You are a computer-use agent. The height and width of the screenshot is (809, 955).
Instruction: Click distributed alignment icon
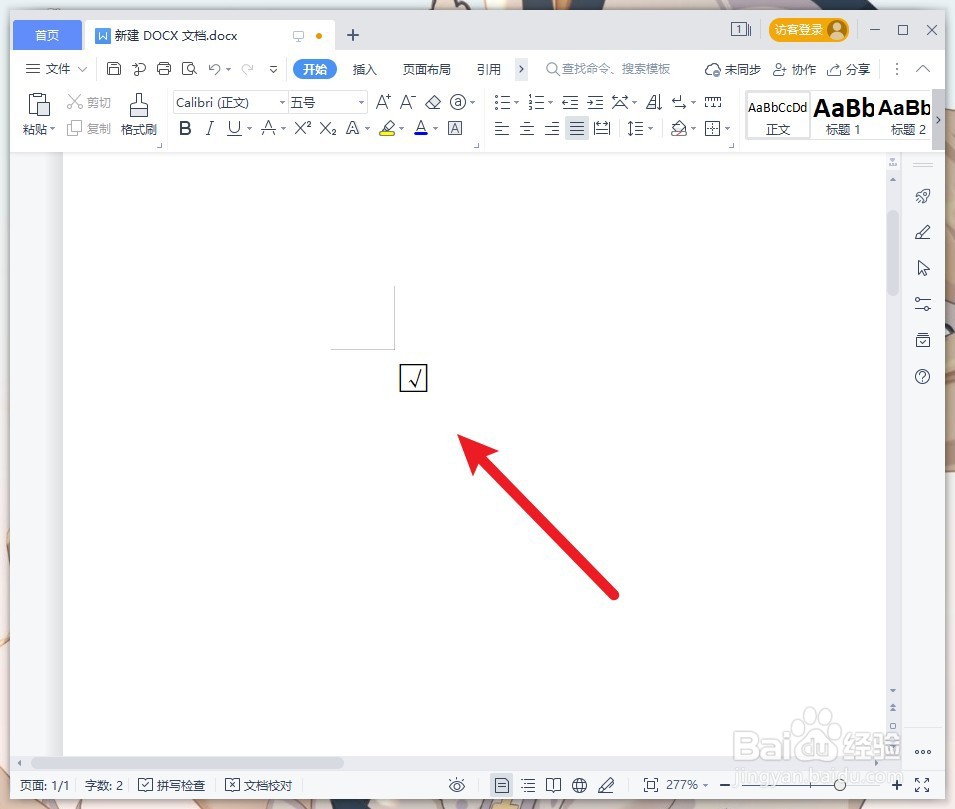pos(602,129)
